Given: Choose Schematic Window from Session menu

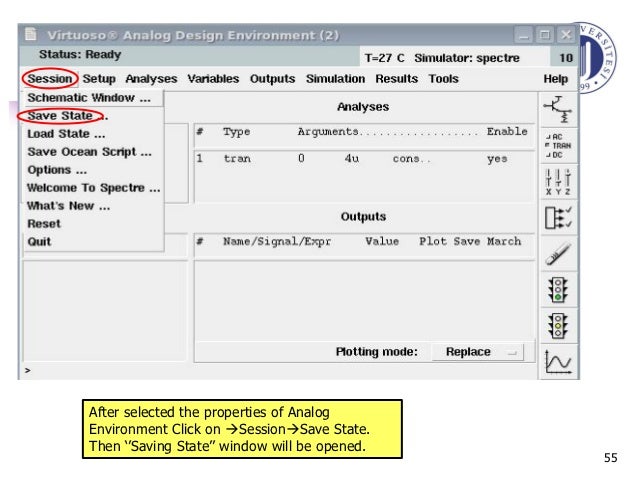Looking at the screenshot, I should click(94, 98).
